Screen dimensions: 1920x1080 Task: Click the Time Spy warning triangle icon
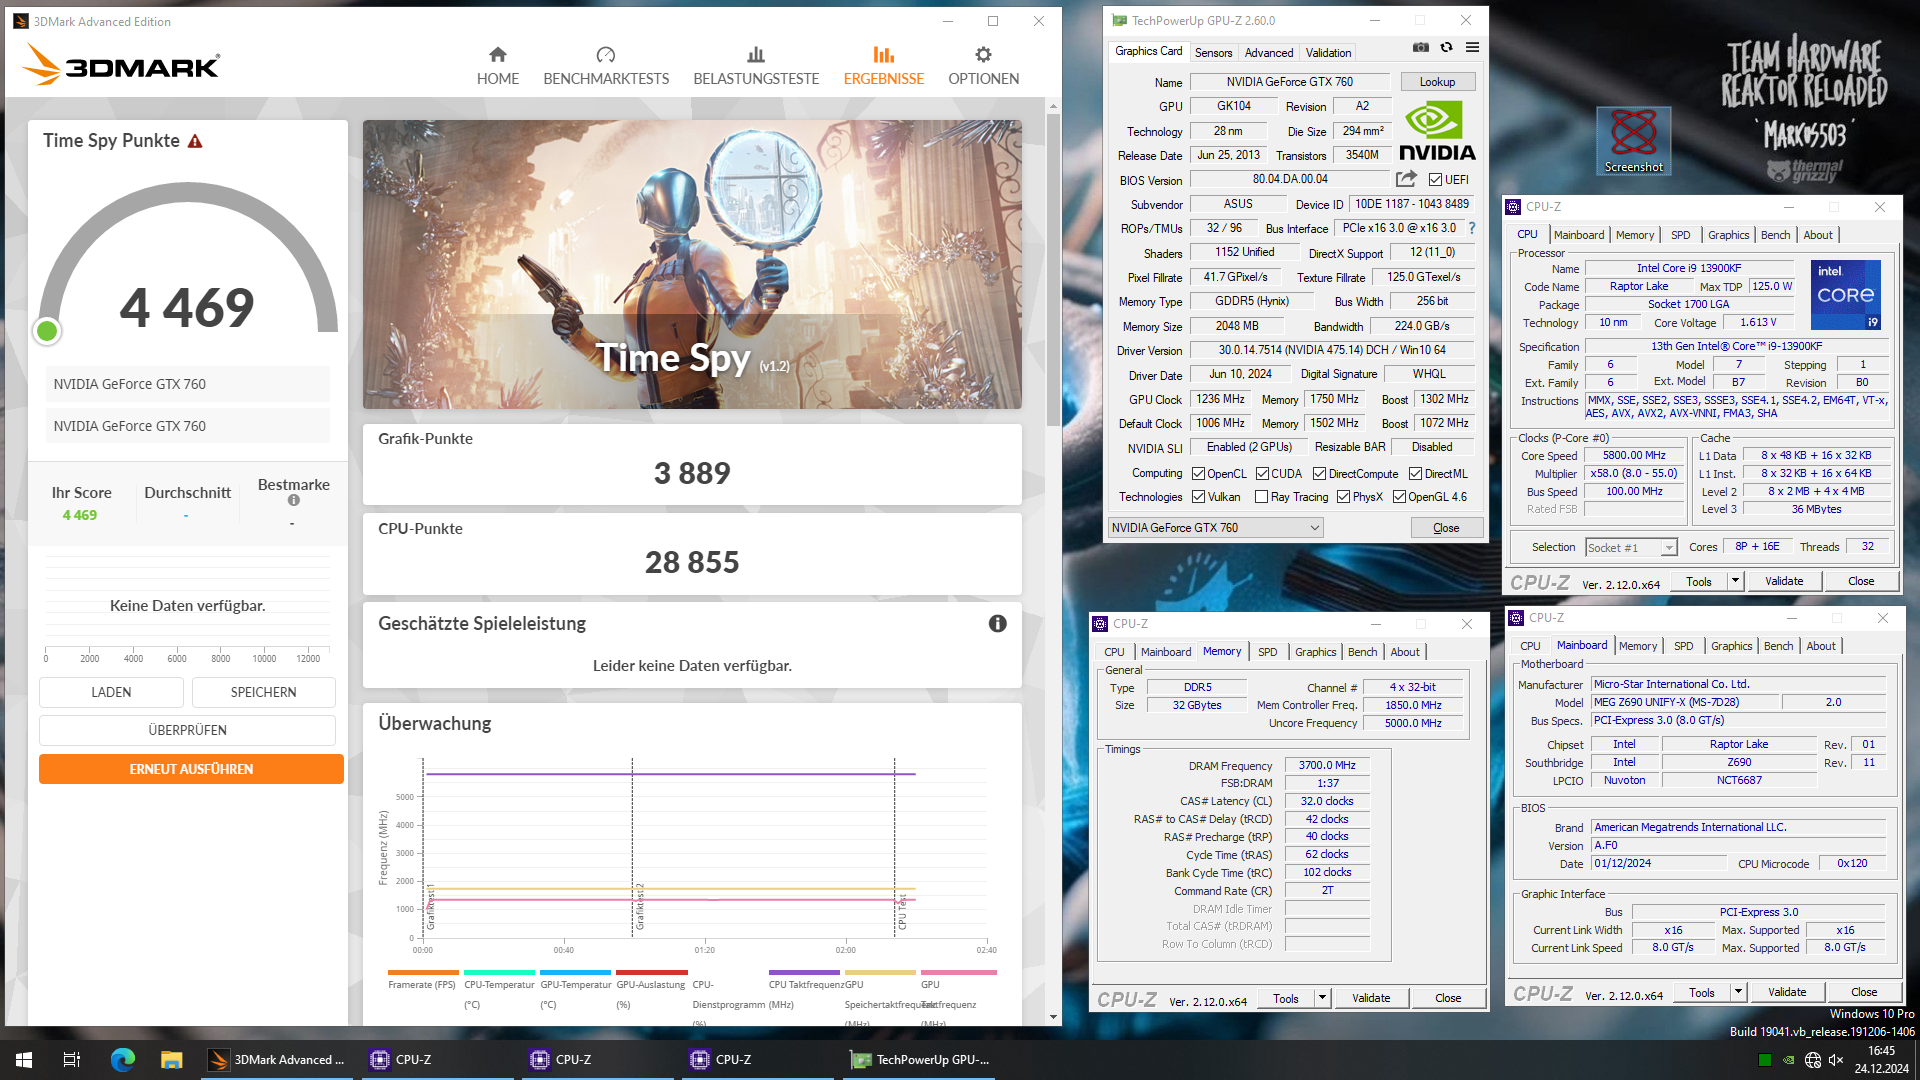click(x=195, y=141)
